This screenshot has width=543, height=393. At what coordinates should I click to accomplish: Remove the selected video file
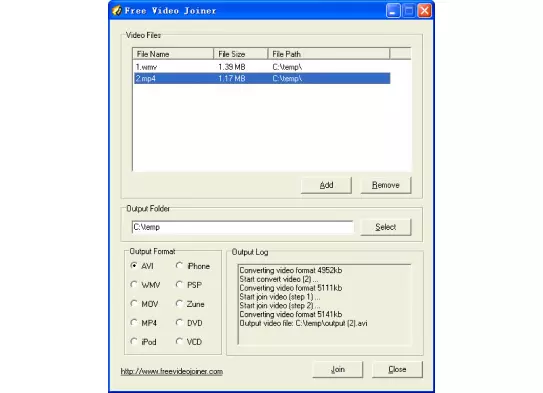click(x=386, y=185)
